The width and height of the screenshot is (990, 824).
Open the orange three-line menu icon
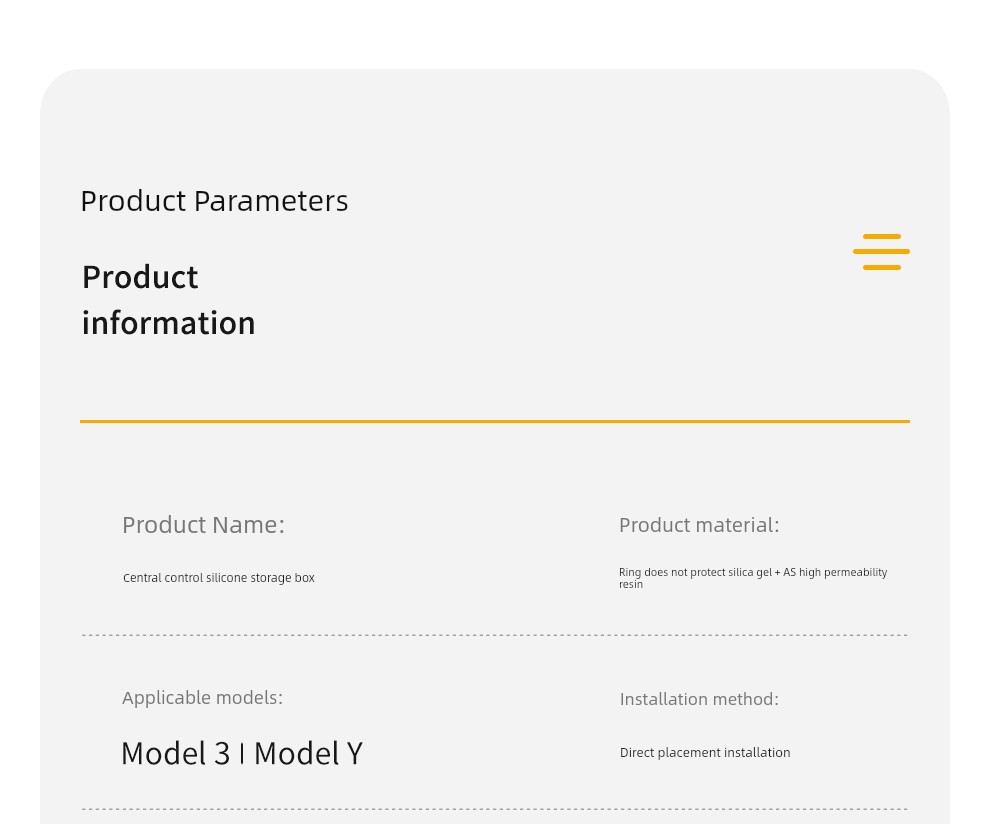click(881, 252)
